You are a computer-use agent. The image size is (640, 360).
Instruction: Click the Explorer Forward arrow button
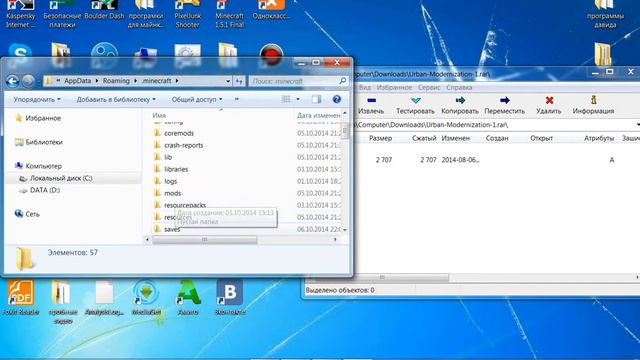(28, 81)
